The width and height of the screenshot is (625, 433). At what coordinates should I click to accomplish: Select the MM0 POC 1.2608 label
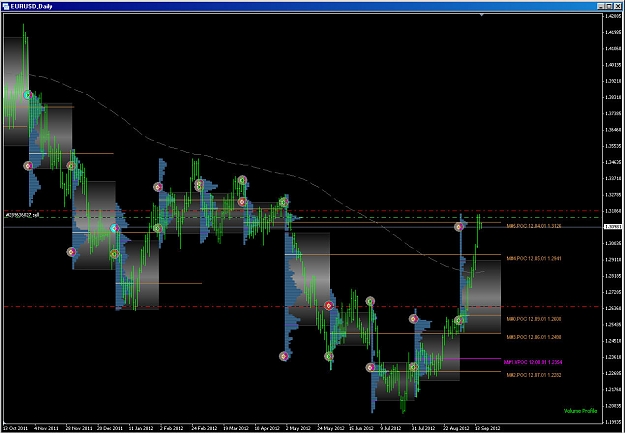(534, 319)
